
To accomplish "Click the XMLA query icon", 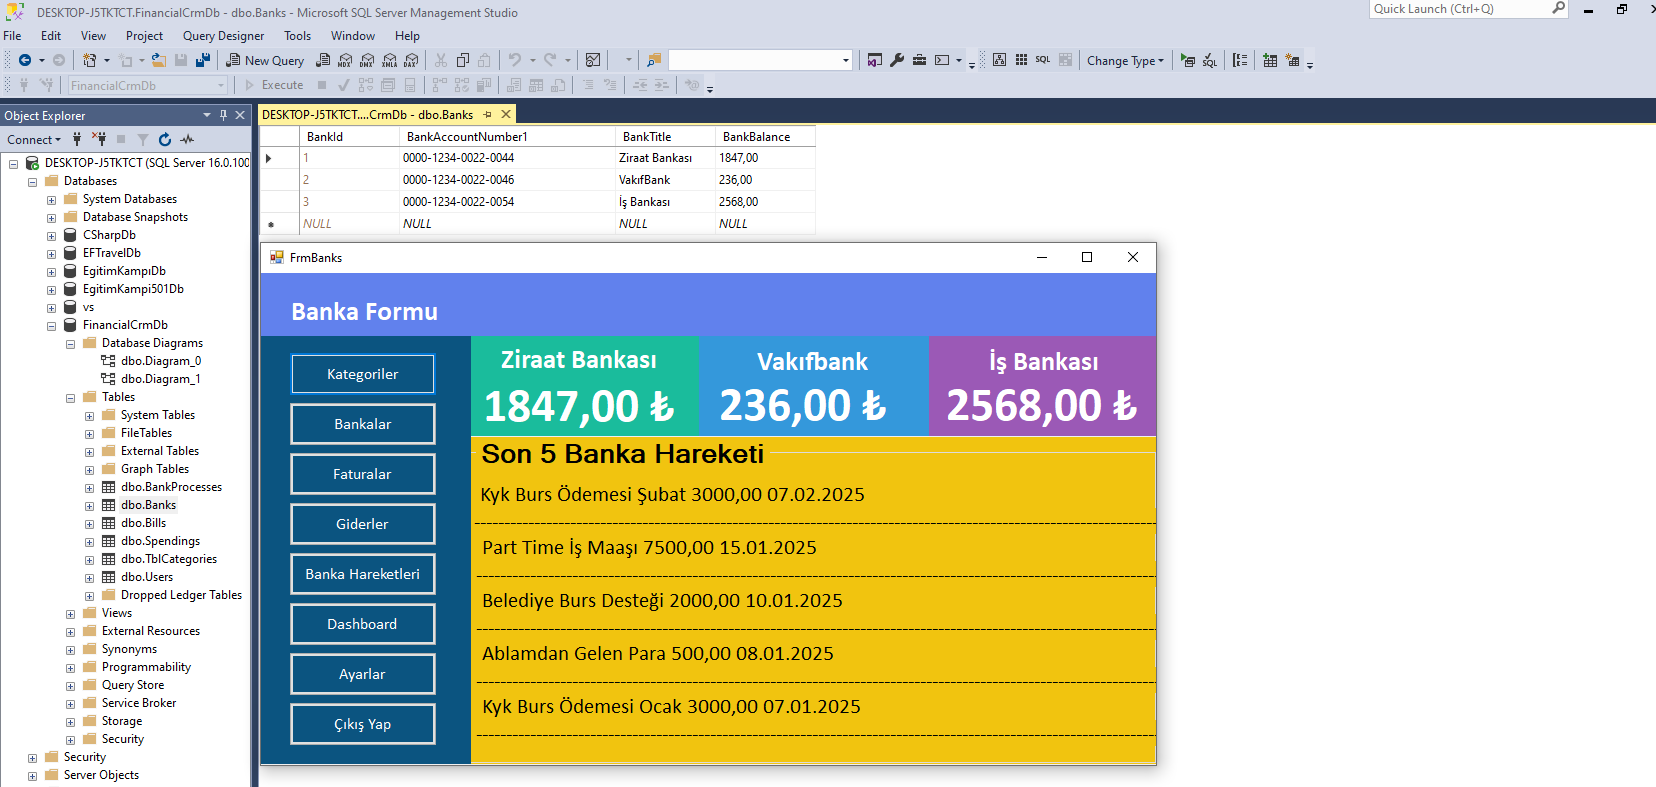I will tap(389, 60).
